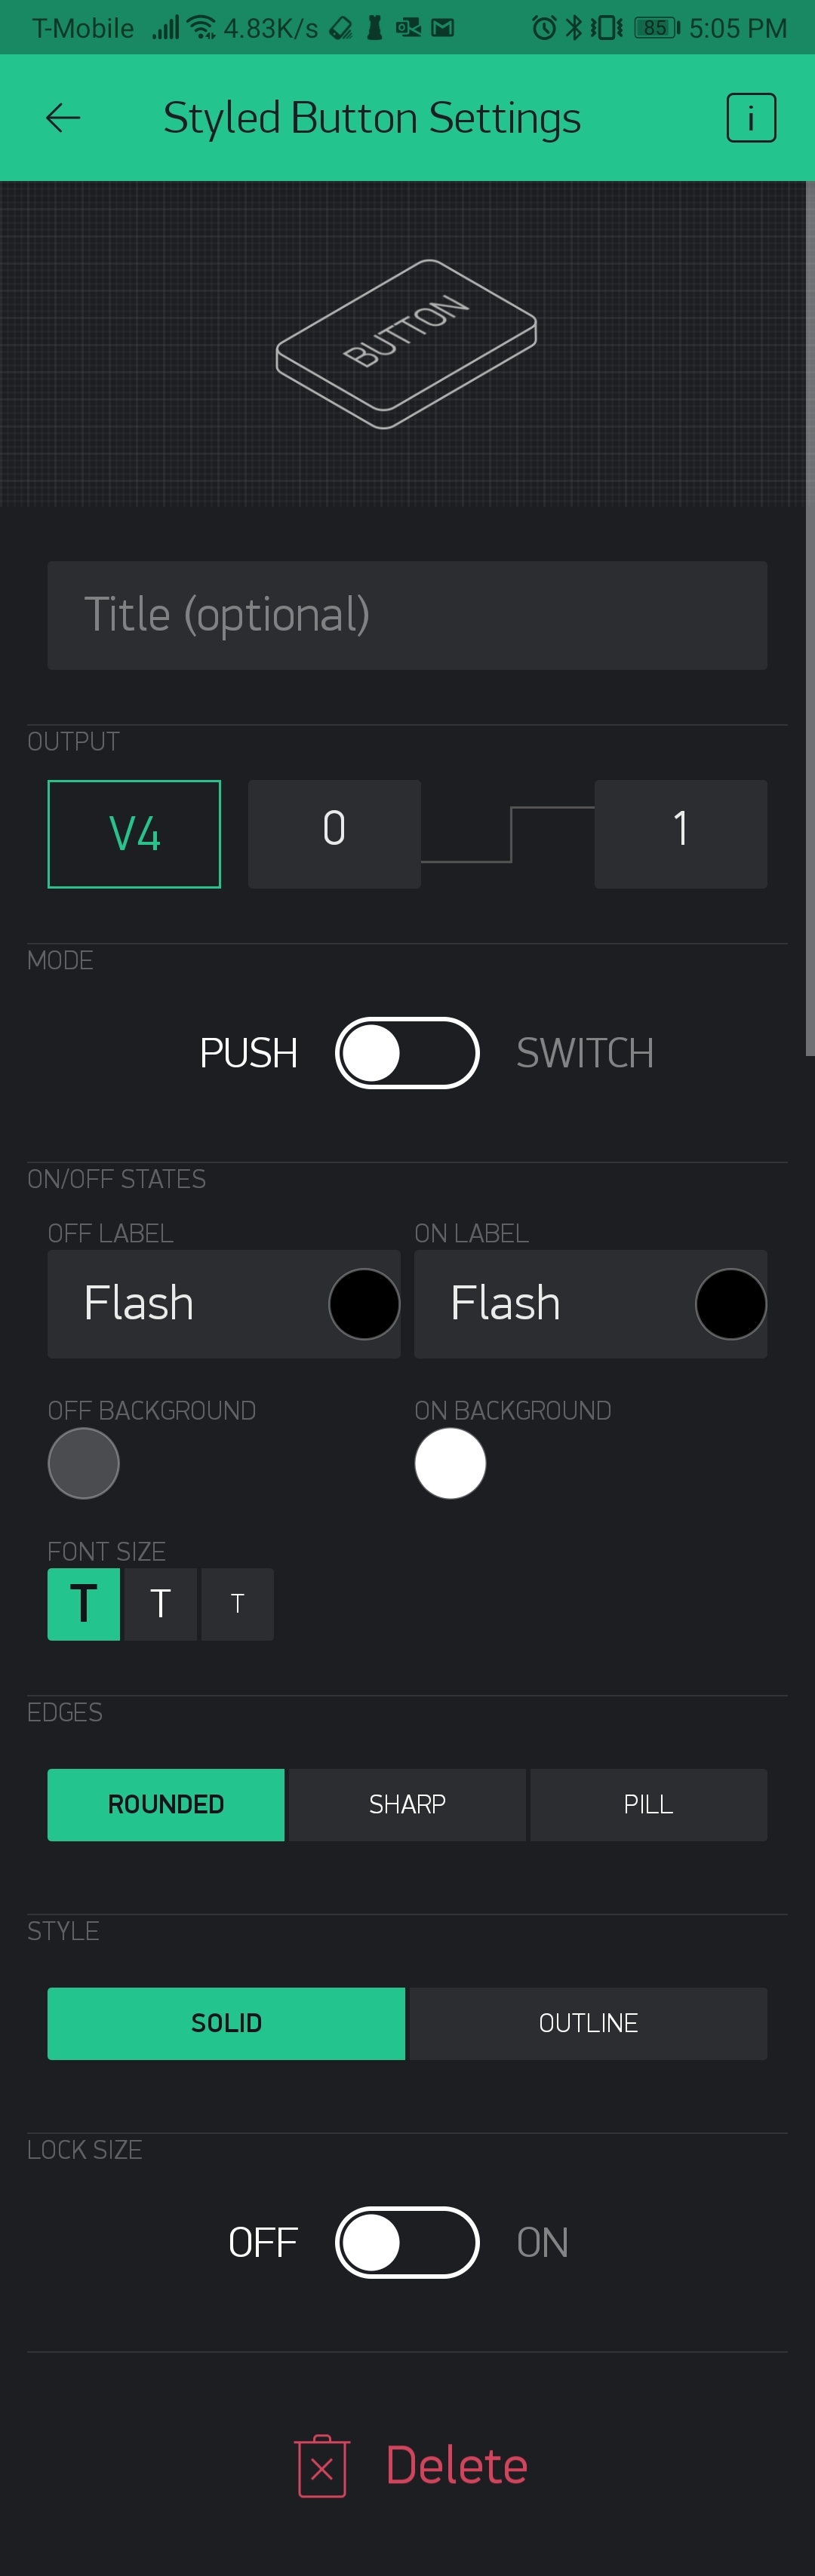Viewport: 815px width, 2576px height.
Task: Choose the ROUNDED edges option
Action: (x=166, y=1804)
